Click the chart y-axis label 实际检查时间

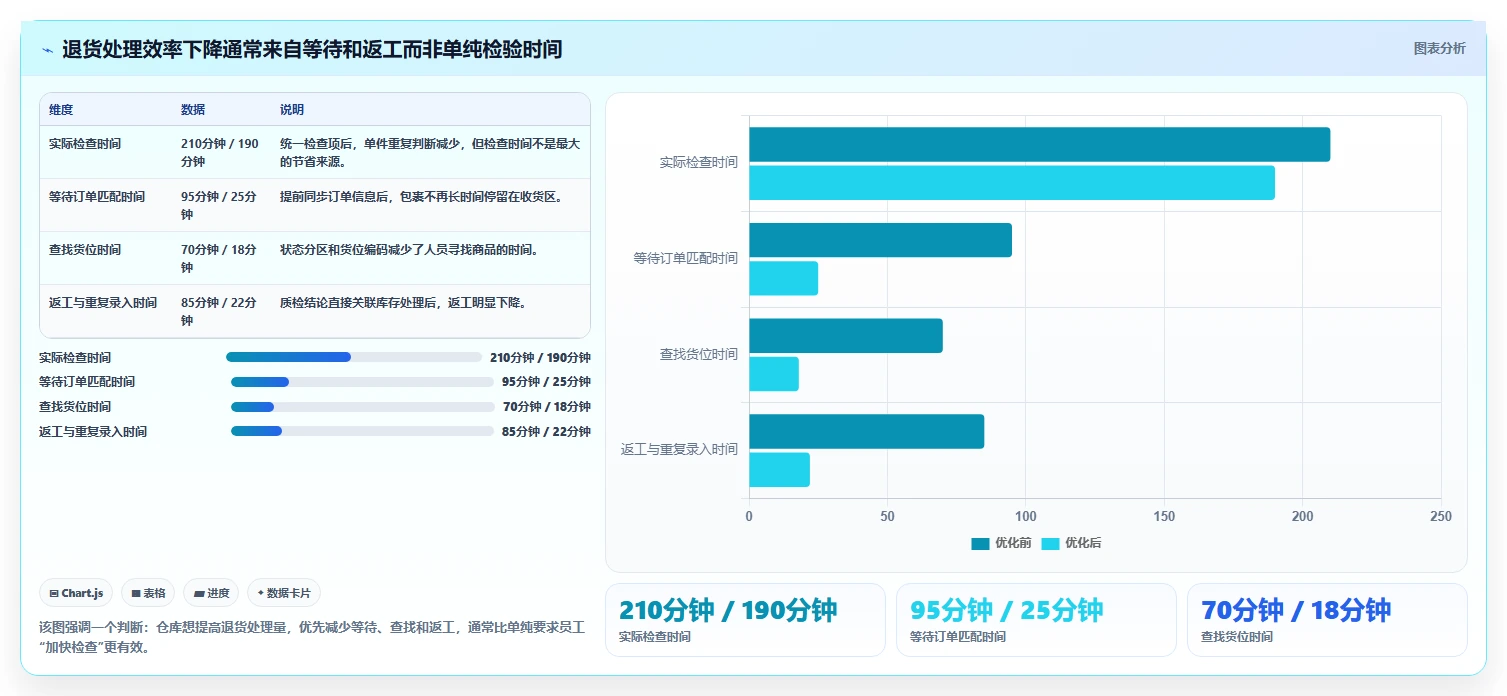coord(699,162)
